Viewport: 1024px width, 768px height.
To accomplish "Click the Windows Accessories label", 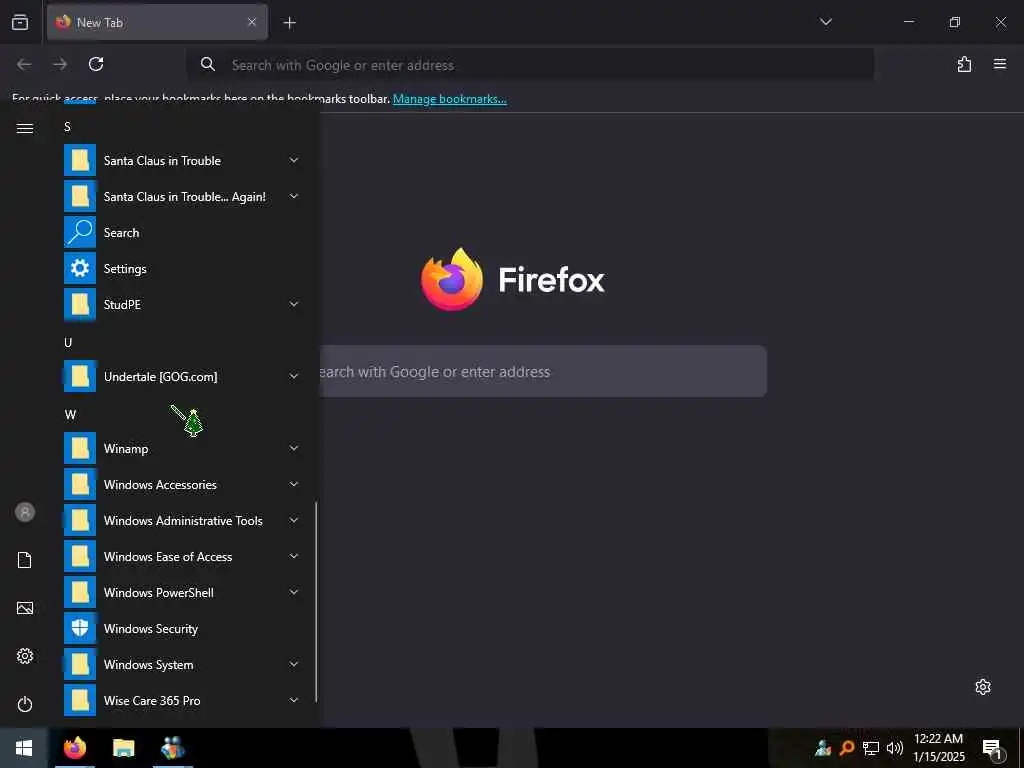I will tap(160, 485).
